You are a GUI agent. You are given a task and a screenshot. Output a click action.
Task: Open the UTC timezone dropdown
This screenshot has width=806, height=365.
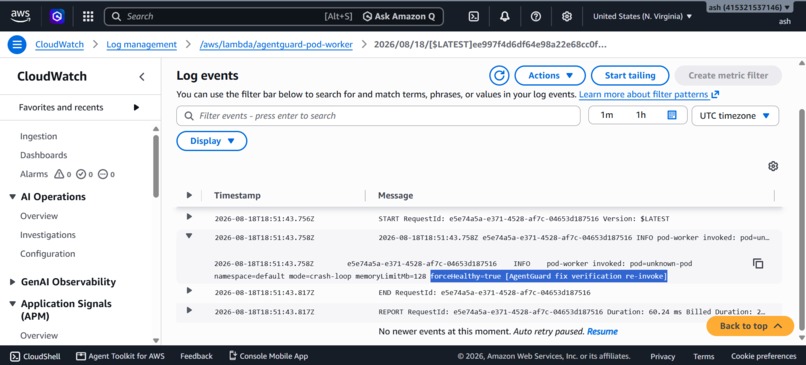[x=735, y=116]
